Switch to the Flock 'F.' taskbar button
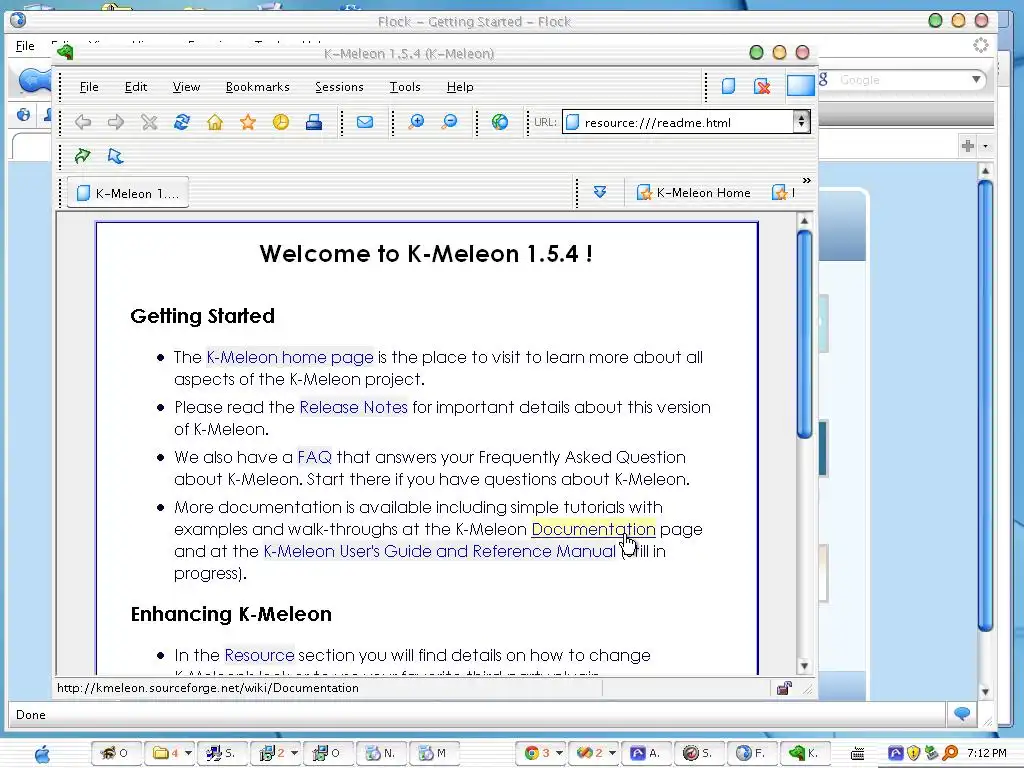Viewport: 1024px width, 768px height. [751, 753]
